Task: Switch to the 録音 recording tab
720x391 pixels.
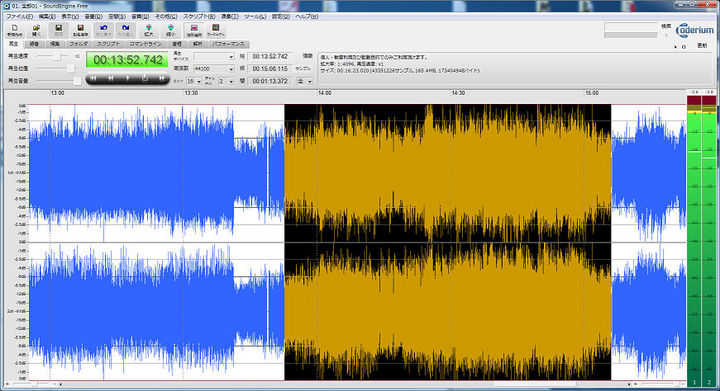Action: pyautogui.click(x=34, y=44)
